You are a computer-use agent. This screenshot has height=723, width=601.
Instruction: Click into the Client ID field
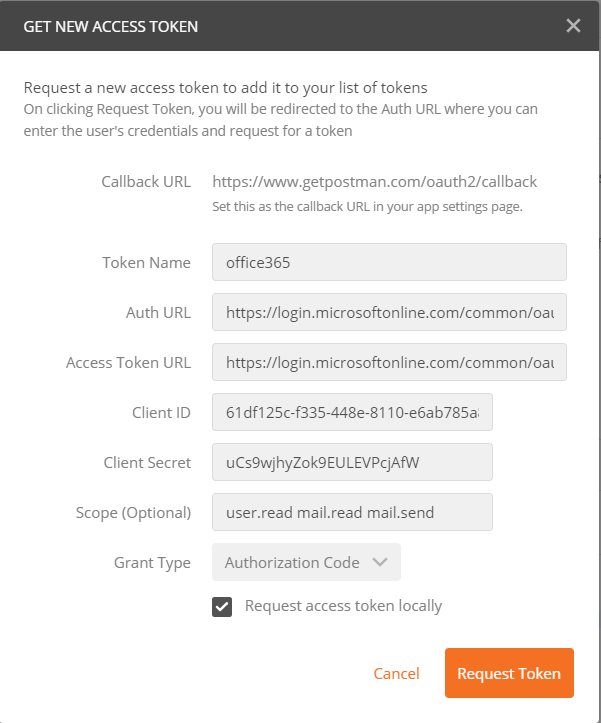pyautogui.click(x=352, y=412)
